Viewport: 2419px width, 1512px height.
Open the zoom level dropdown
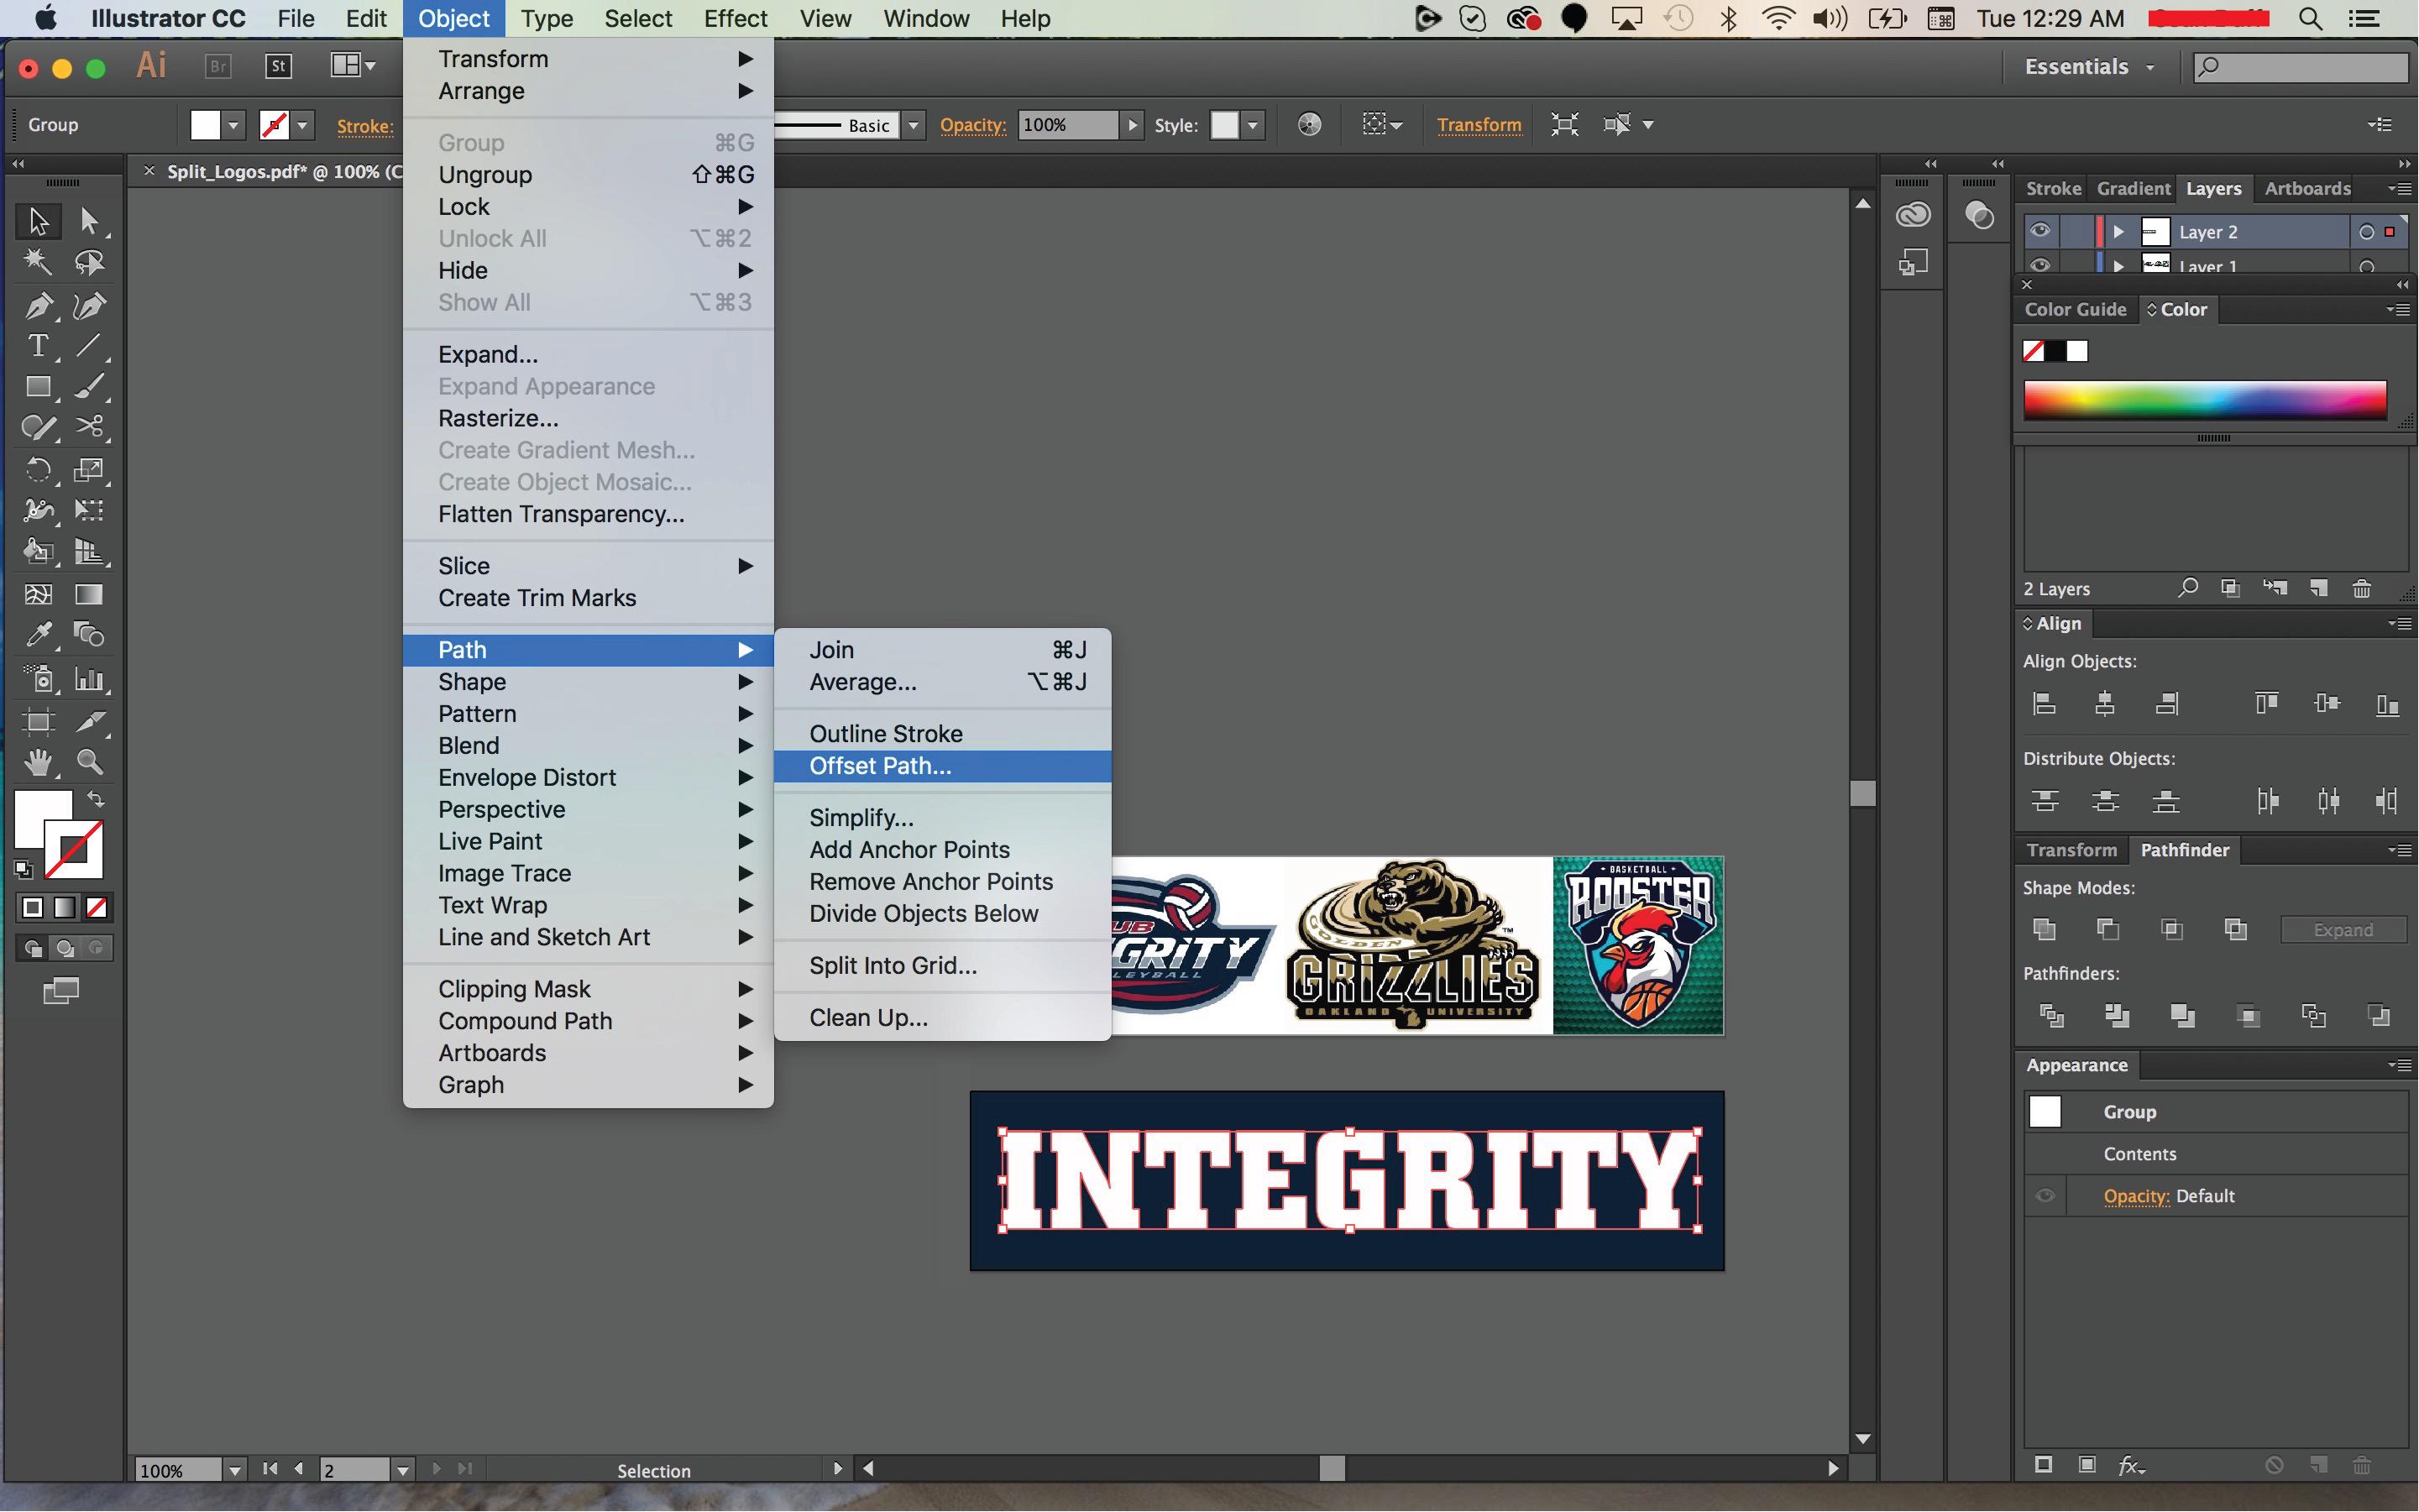(x=234, y=1470)
